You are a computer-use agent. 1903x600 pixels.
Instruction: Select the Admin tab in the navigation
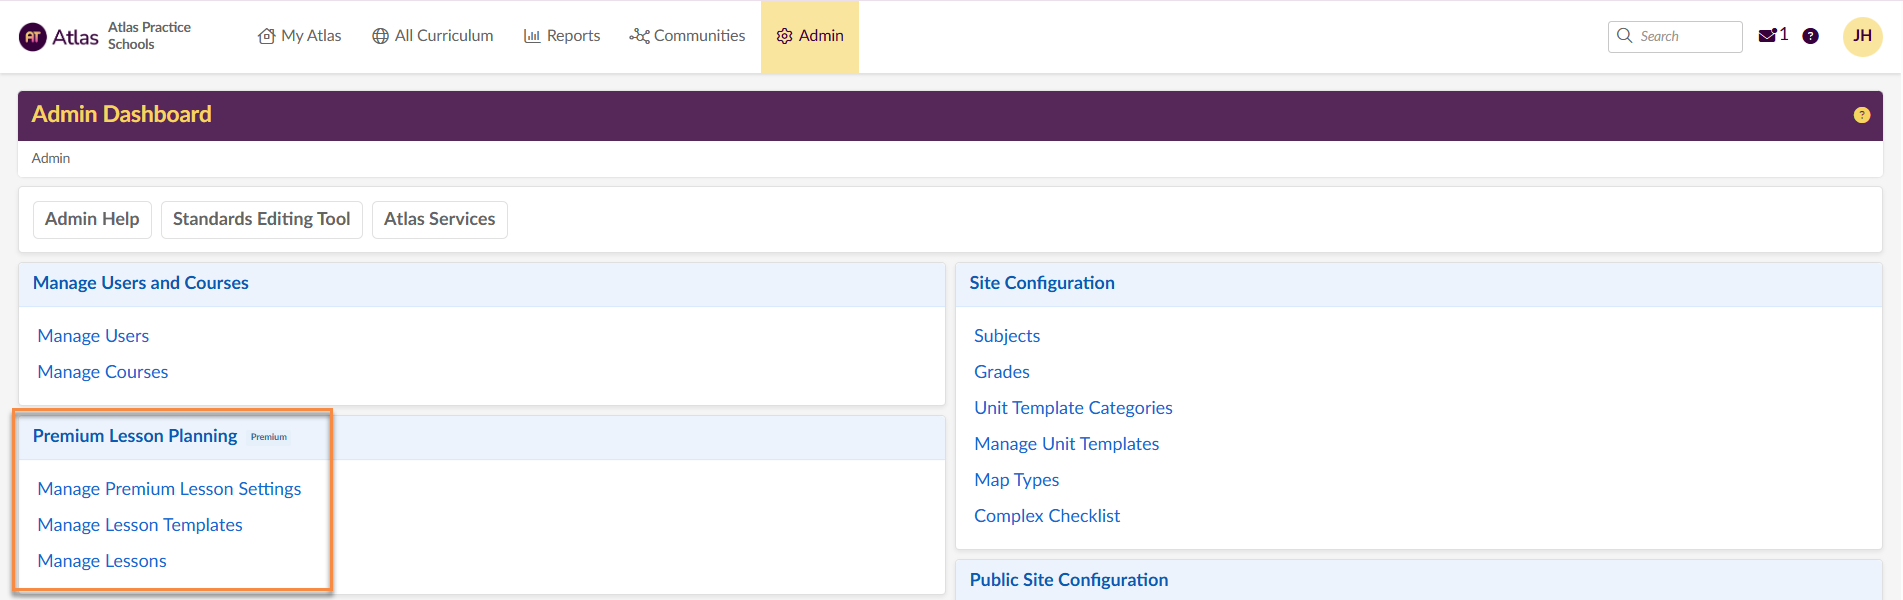(810, 36)
